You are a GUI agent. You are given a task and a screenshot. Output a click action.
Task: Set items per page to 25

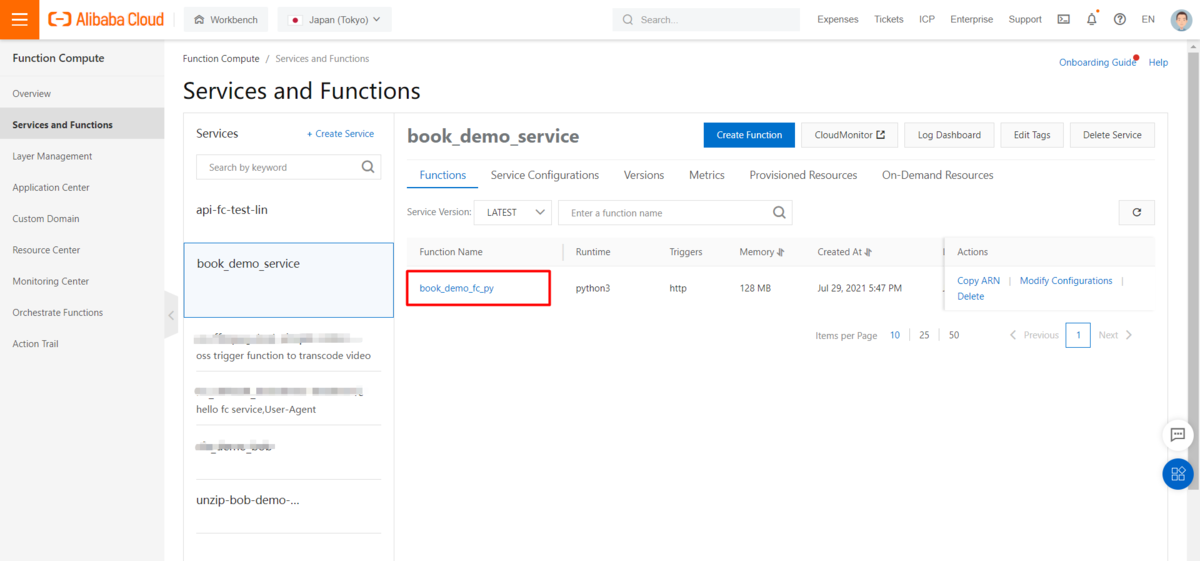click(924, 335)
